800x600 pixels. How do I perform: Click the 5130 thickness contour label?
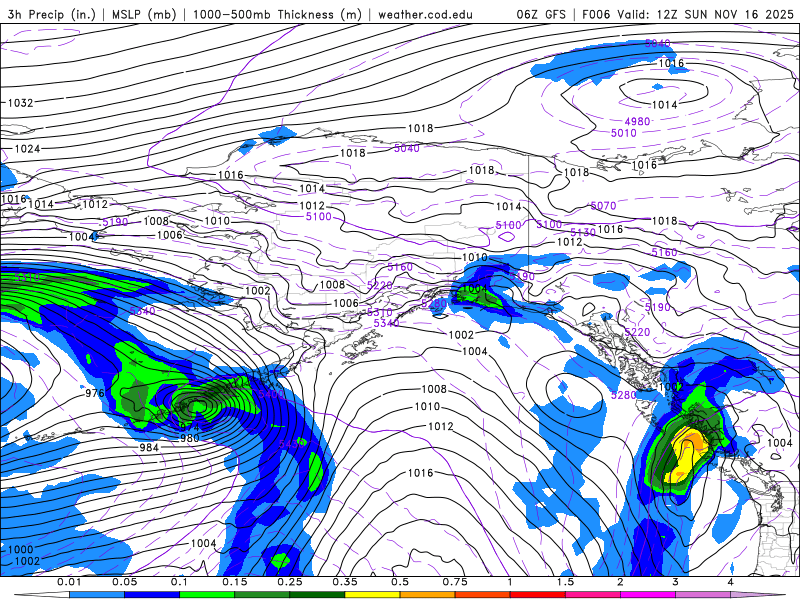coord(583,232)
